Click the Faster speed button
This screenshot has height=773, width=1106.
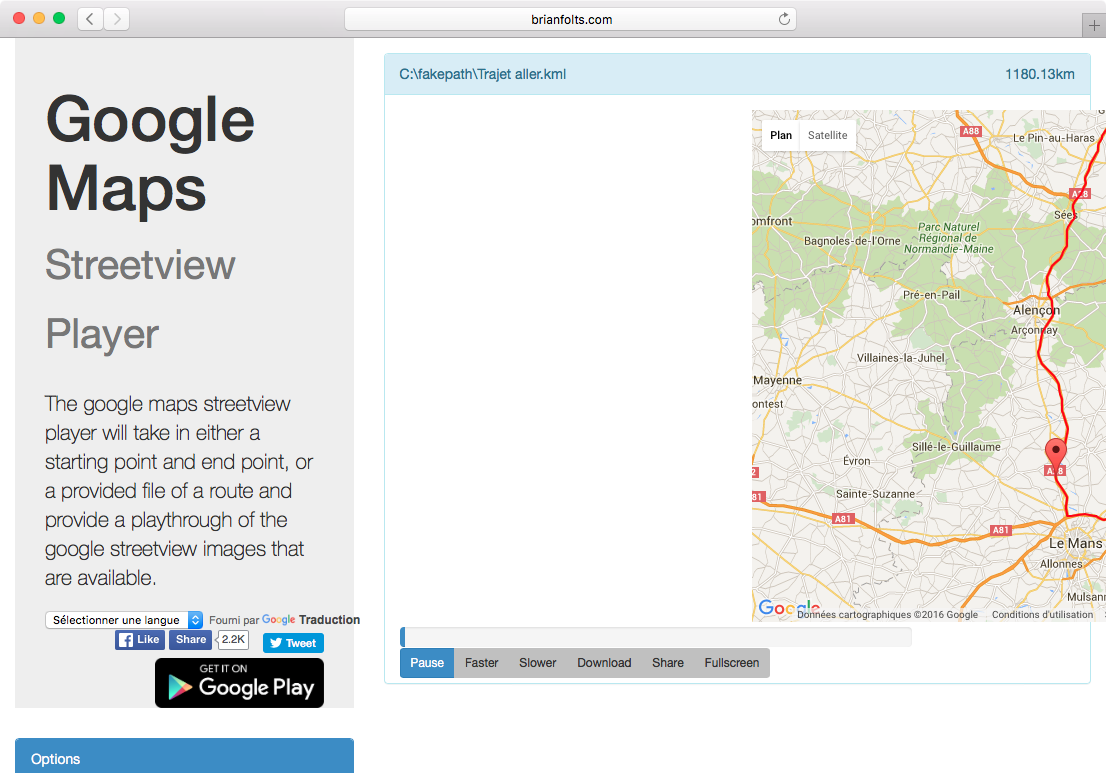[481, 663]
